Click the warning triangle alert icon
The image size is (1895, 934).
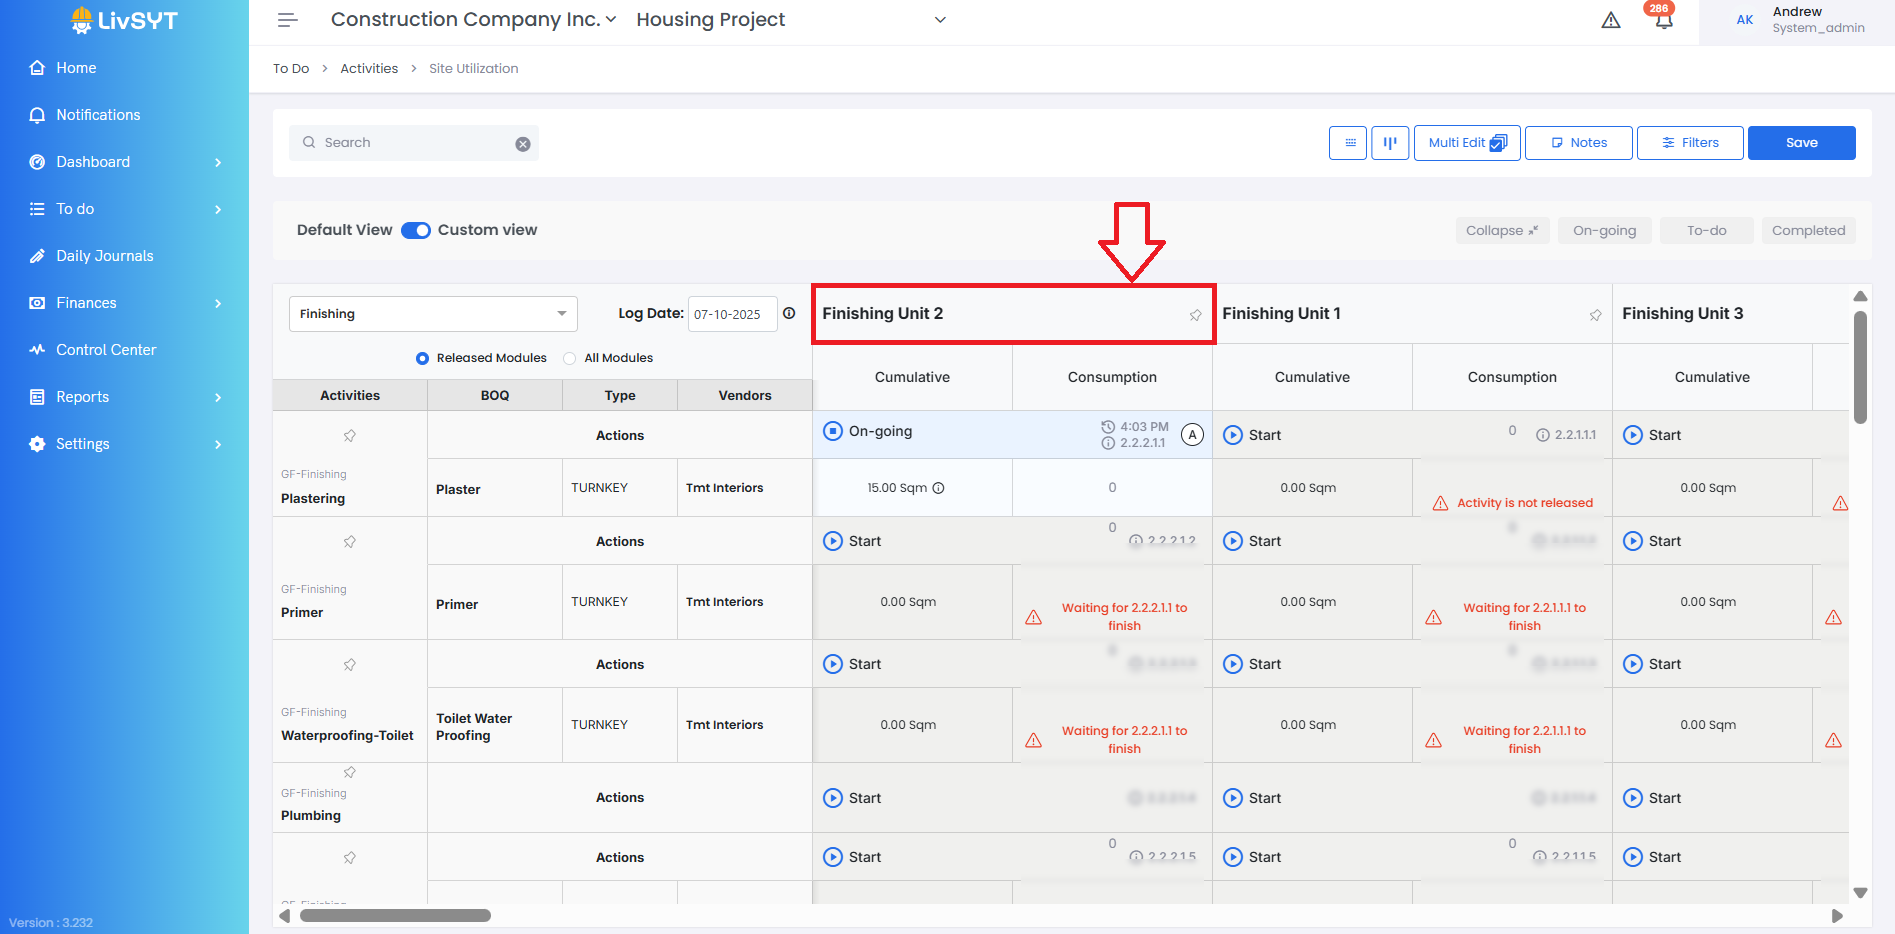point(1610,20)
